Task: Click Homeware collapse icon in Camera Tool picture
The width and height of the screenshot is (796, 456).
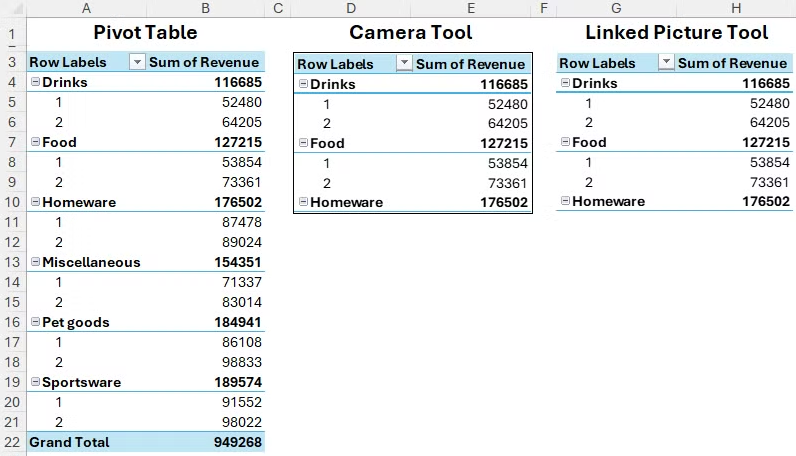Action: pos(303,202)
